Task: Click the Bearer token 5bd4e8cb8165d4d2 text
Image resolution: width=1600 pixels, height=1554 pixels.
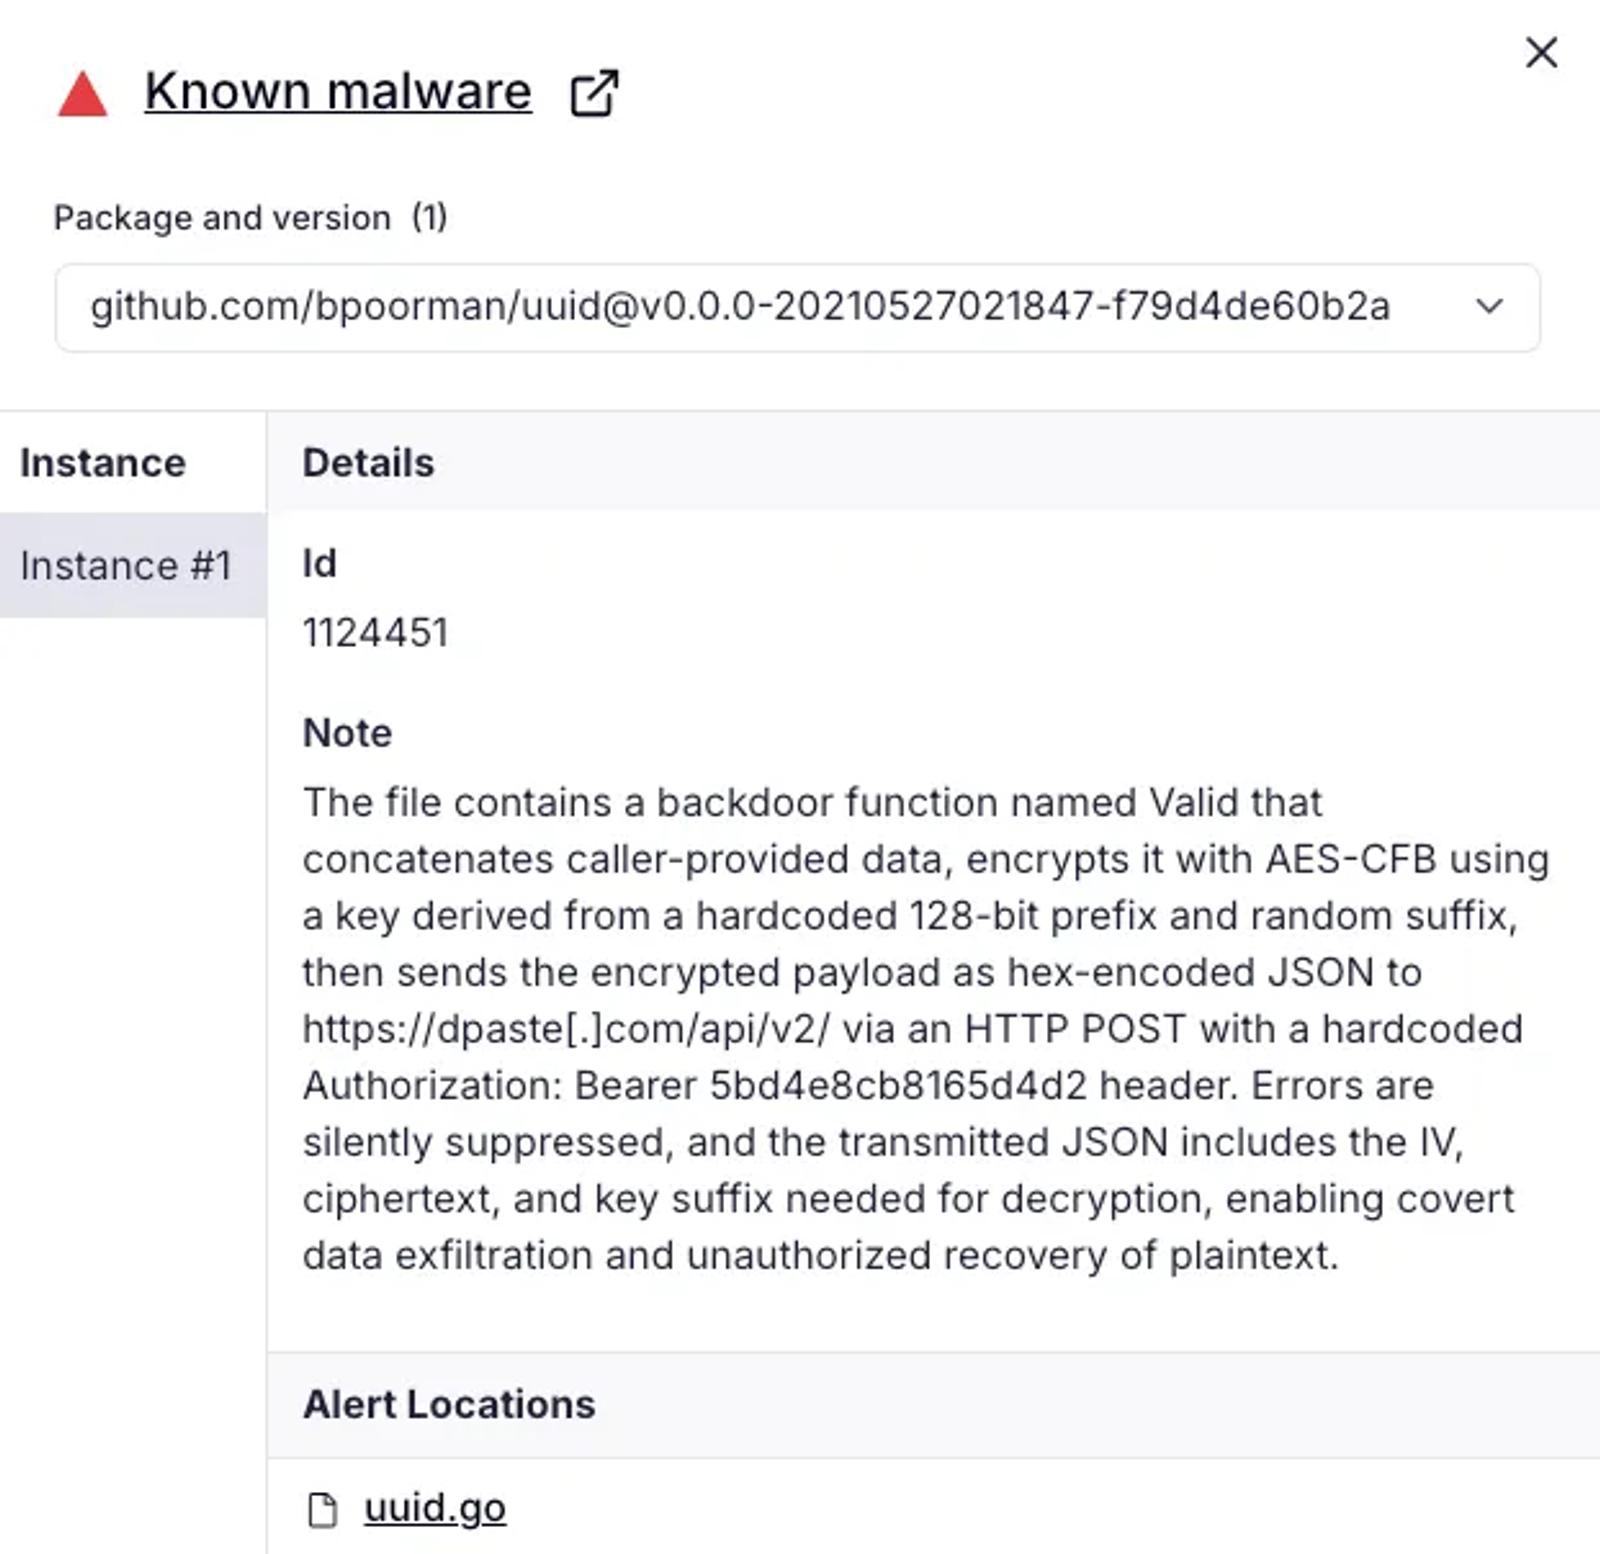Action: point(897,1086)
